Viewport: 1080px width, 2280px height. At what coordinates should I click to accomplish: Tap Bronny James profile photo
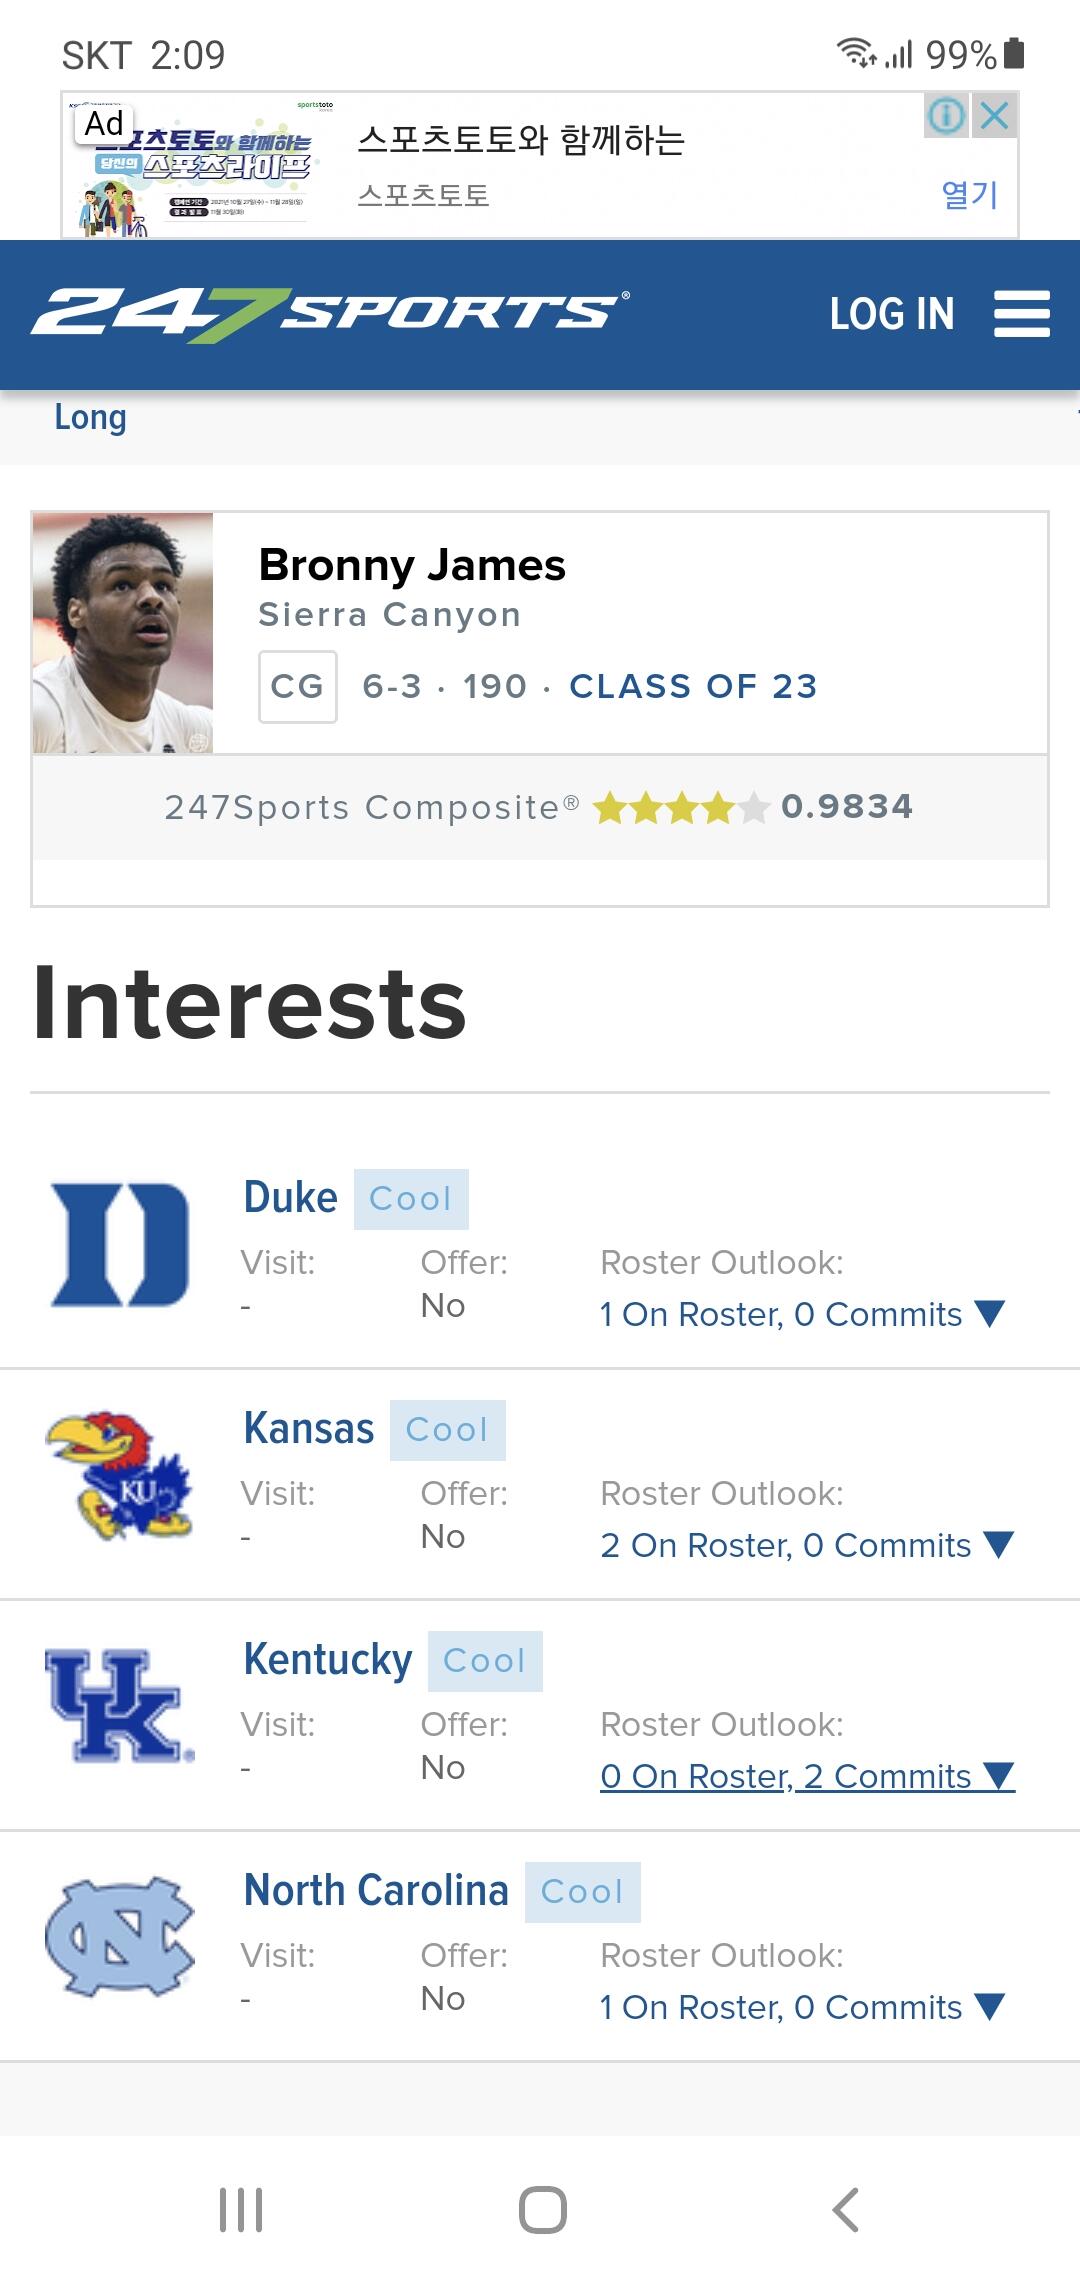pos(123,633)
